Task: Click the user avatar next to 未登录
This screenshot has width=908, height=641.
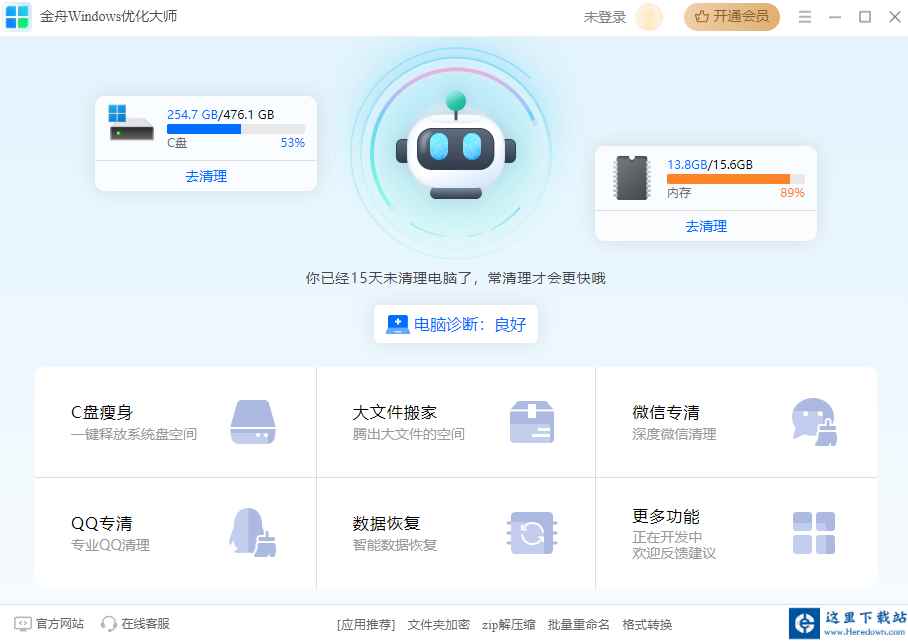Action: tap(649, 17)
